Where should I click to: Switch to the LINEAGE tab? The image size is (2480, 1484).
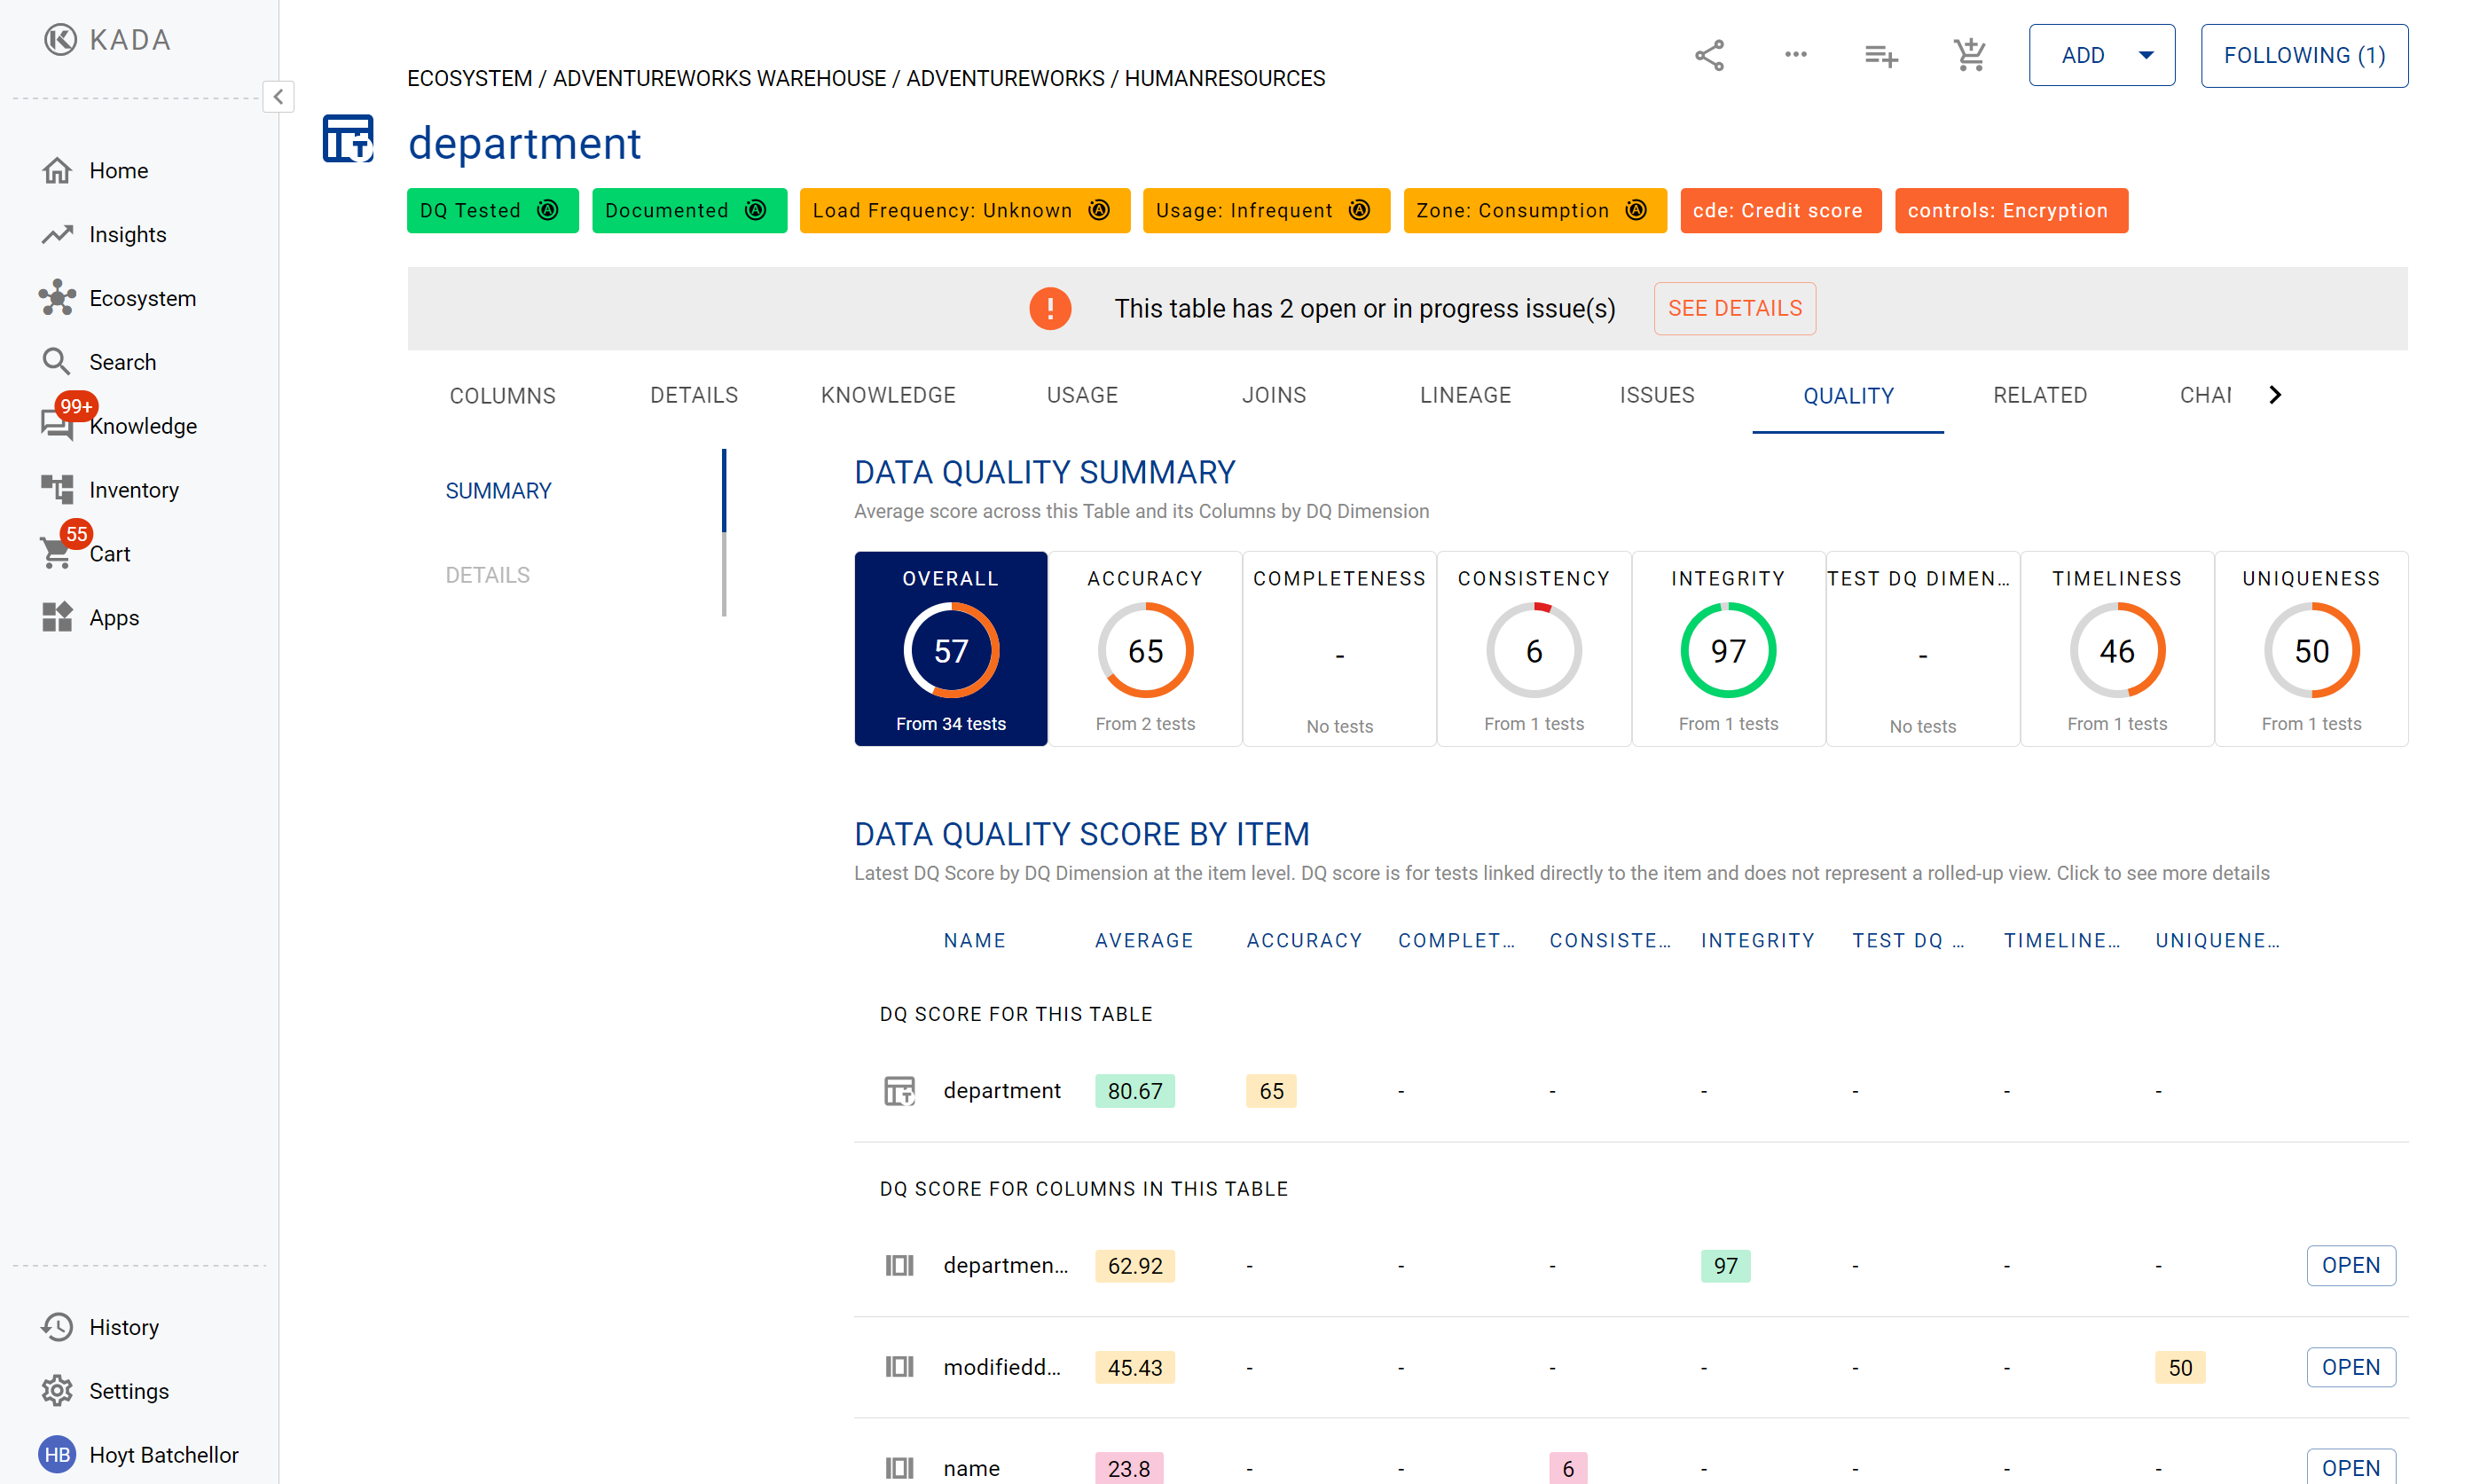[x=1465, y=395]
